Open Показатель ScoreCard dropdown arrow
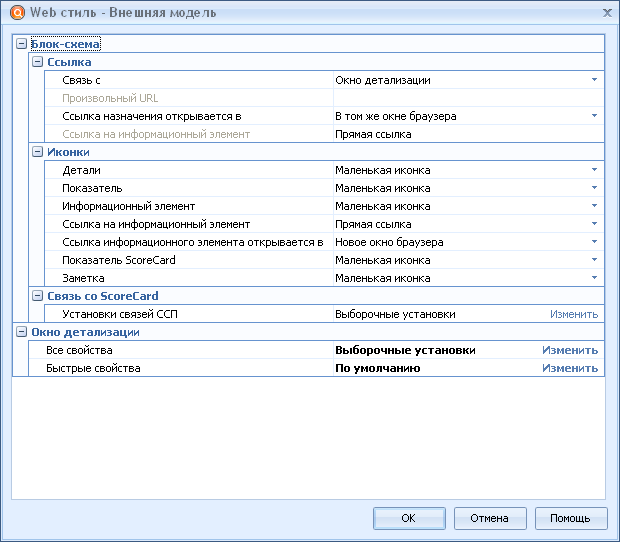 tap(594, 260)
